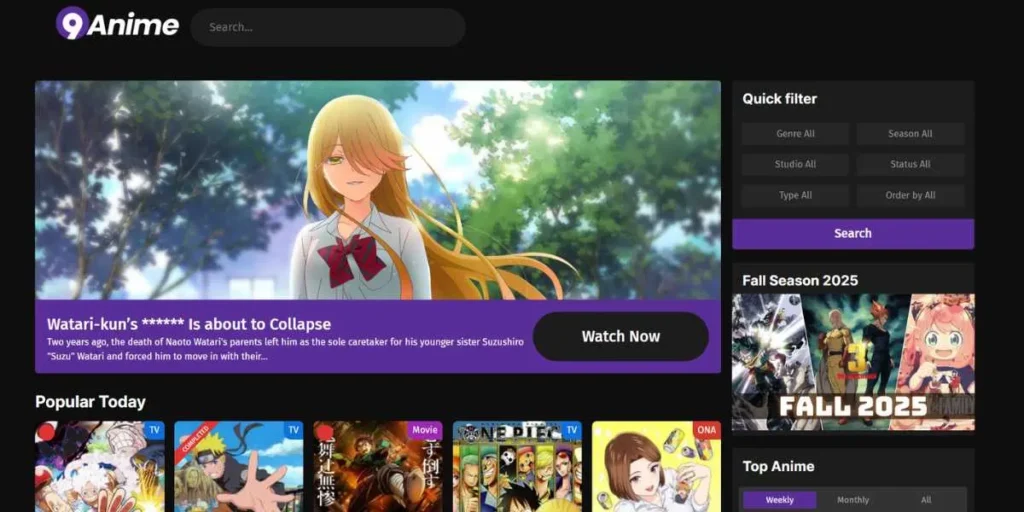Image resolution: width=1024 pixels, height=512 pixels.
Task: Click the Watari-kun hero banner image
Action: click(x=377, y=190)
